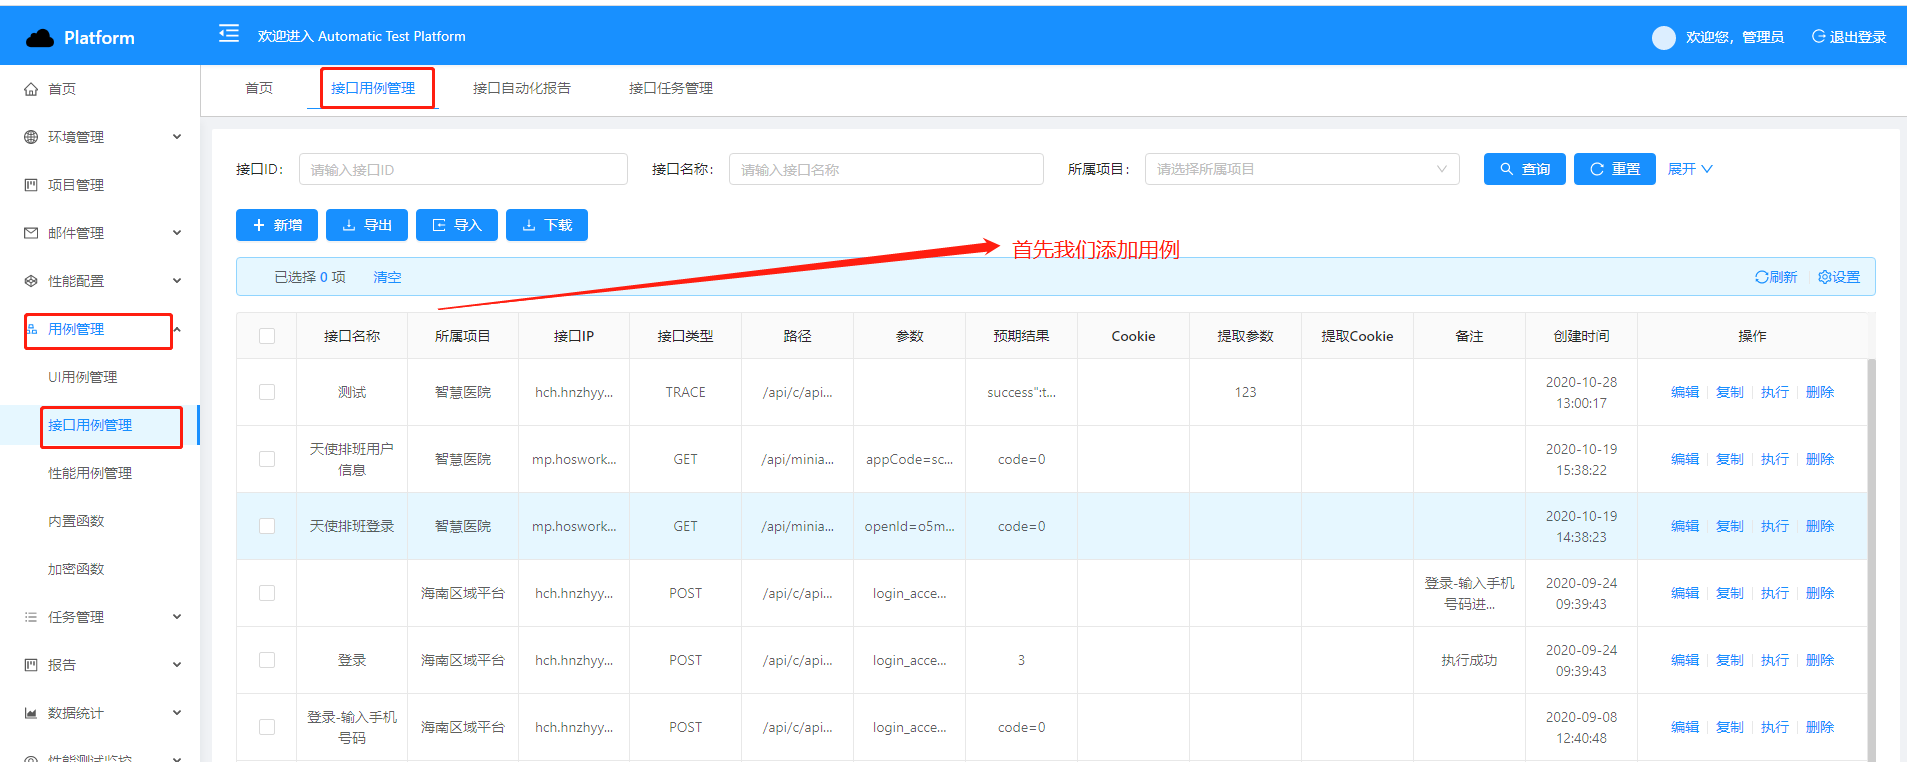Viewport: 1907px width, 762px height.
Task: Click the user avatar icon
Action: pyautogui.click(x=1663, y=38)
